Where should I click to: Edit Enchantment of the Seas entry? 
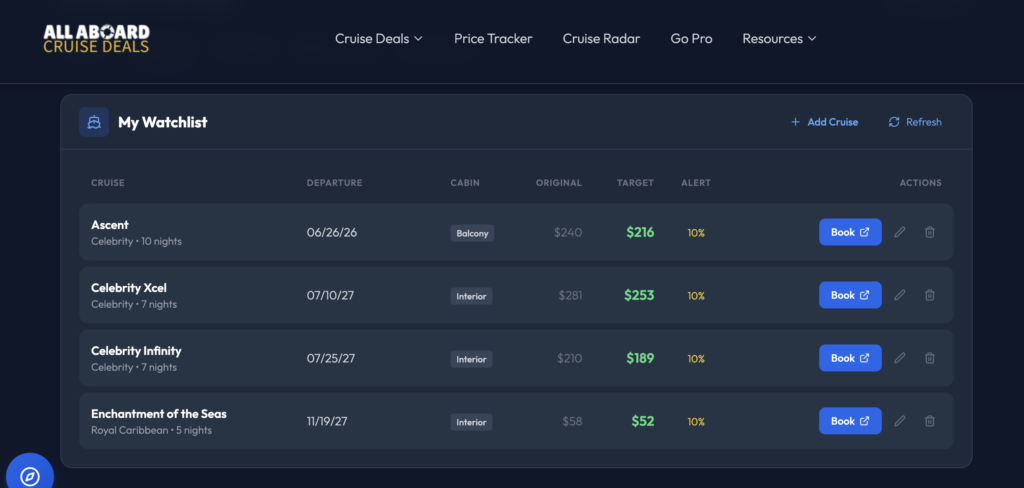pos(900,421)
